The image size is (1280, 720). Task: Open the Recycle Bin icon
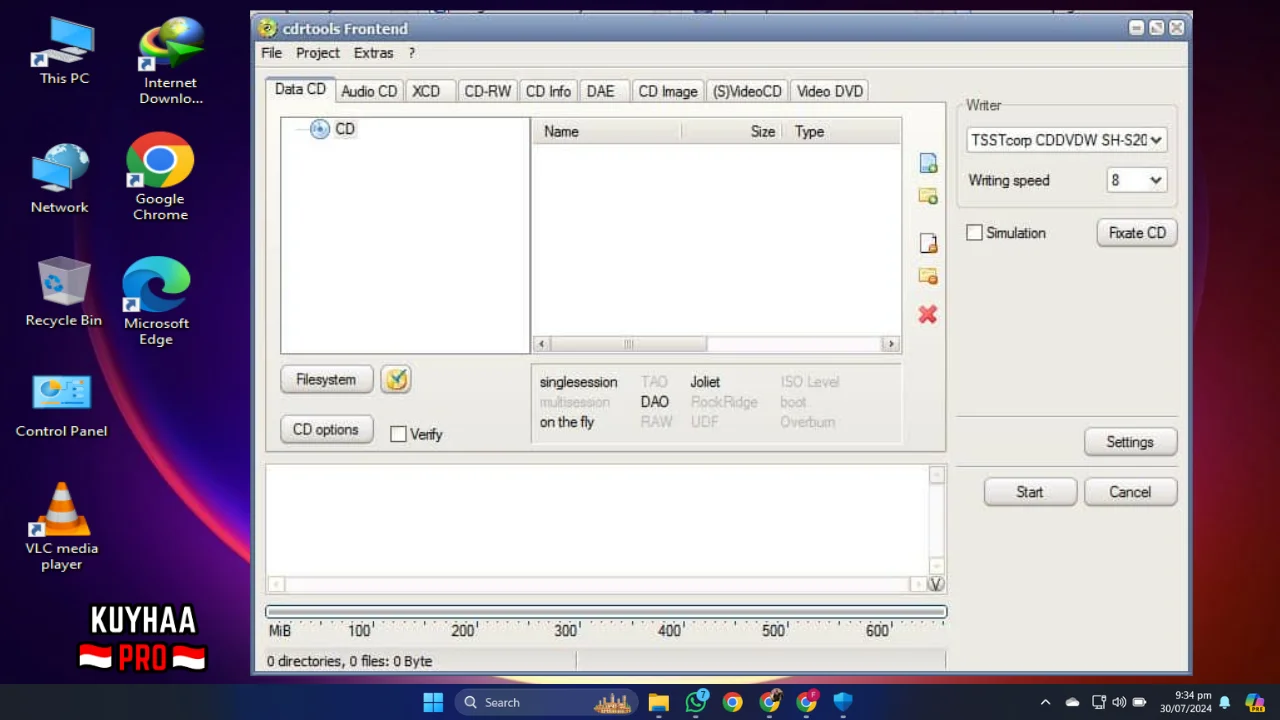(64, 292)
